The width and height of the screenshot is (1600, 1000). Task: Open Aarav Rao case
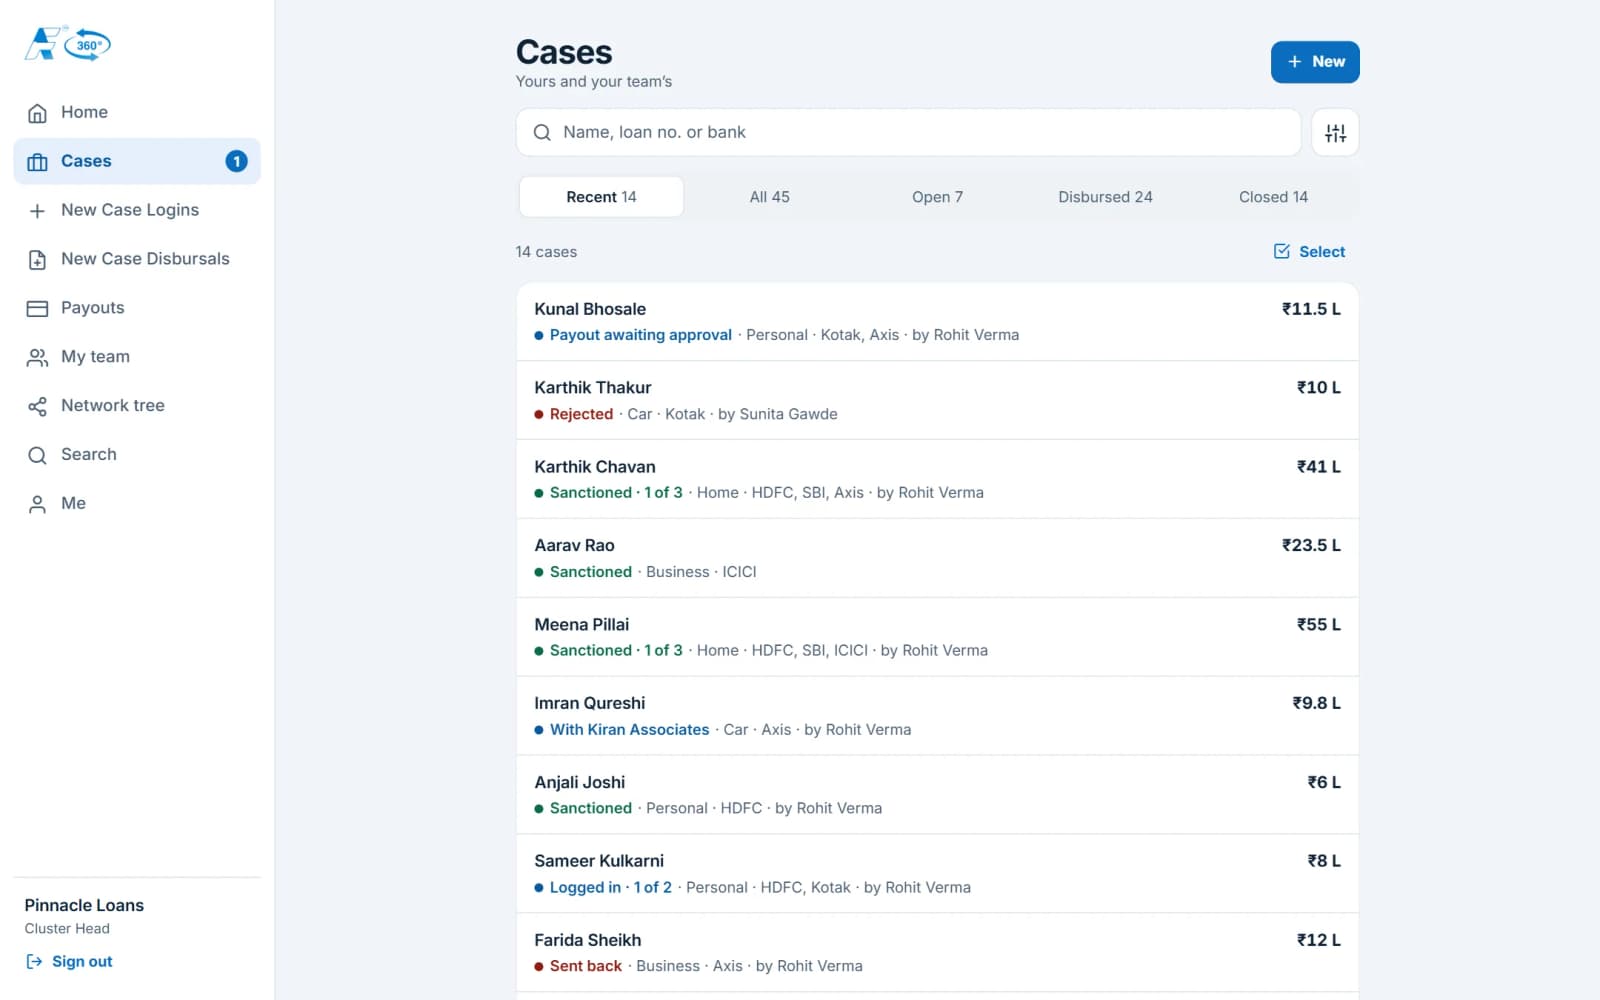[937, 558]
